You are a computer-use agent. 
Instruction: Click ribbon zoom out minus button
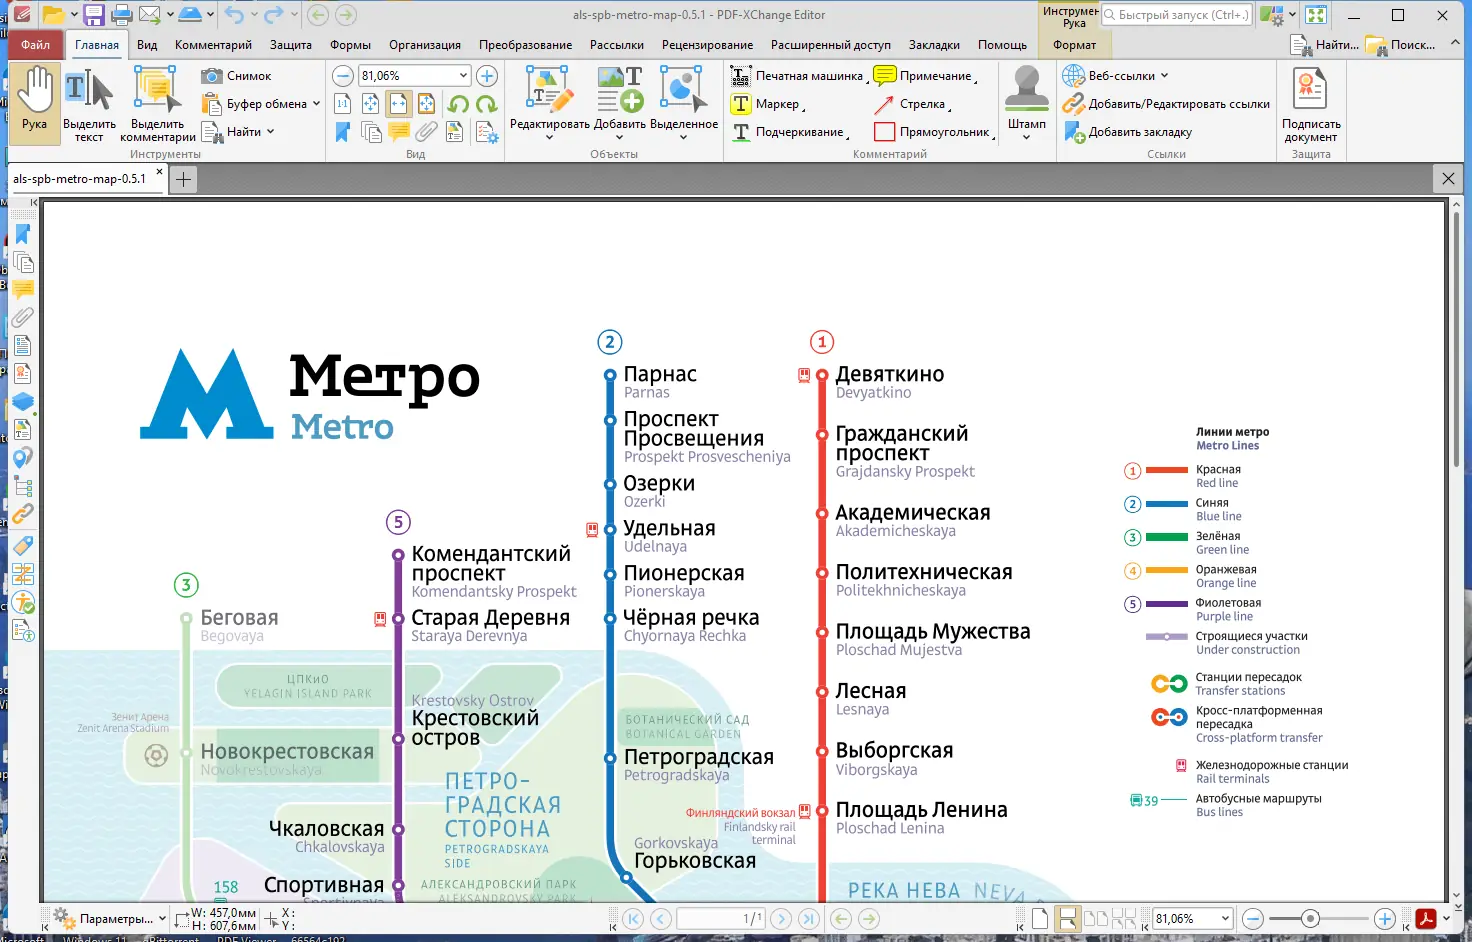point(343,76)
